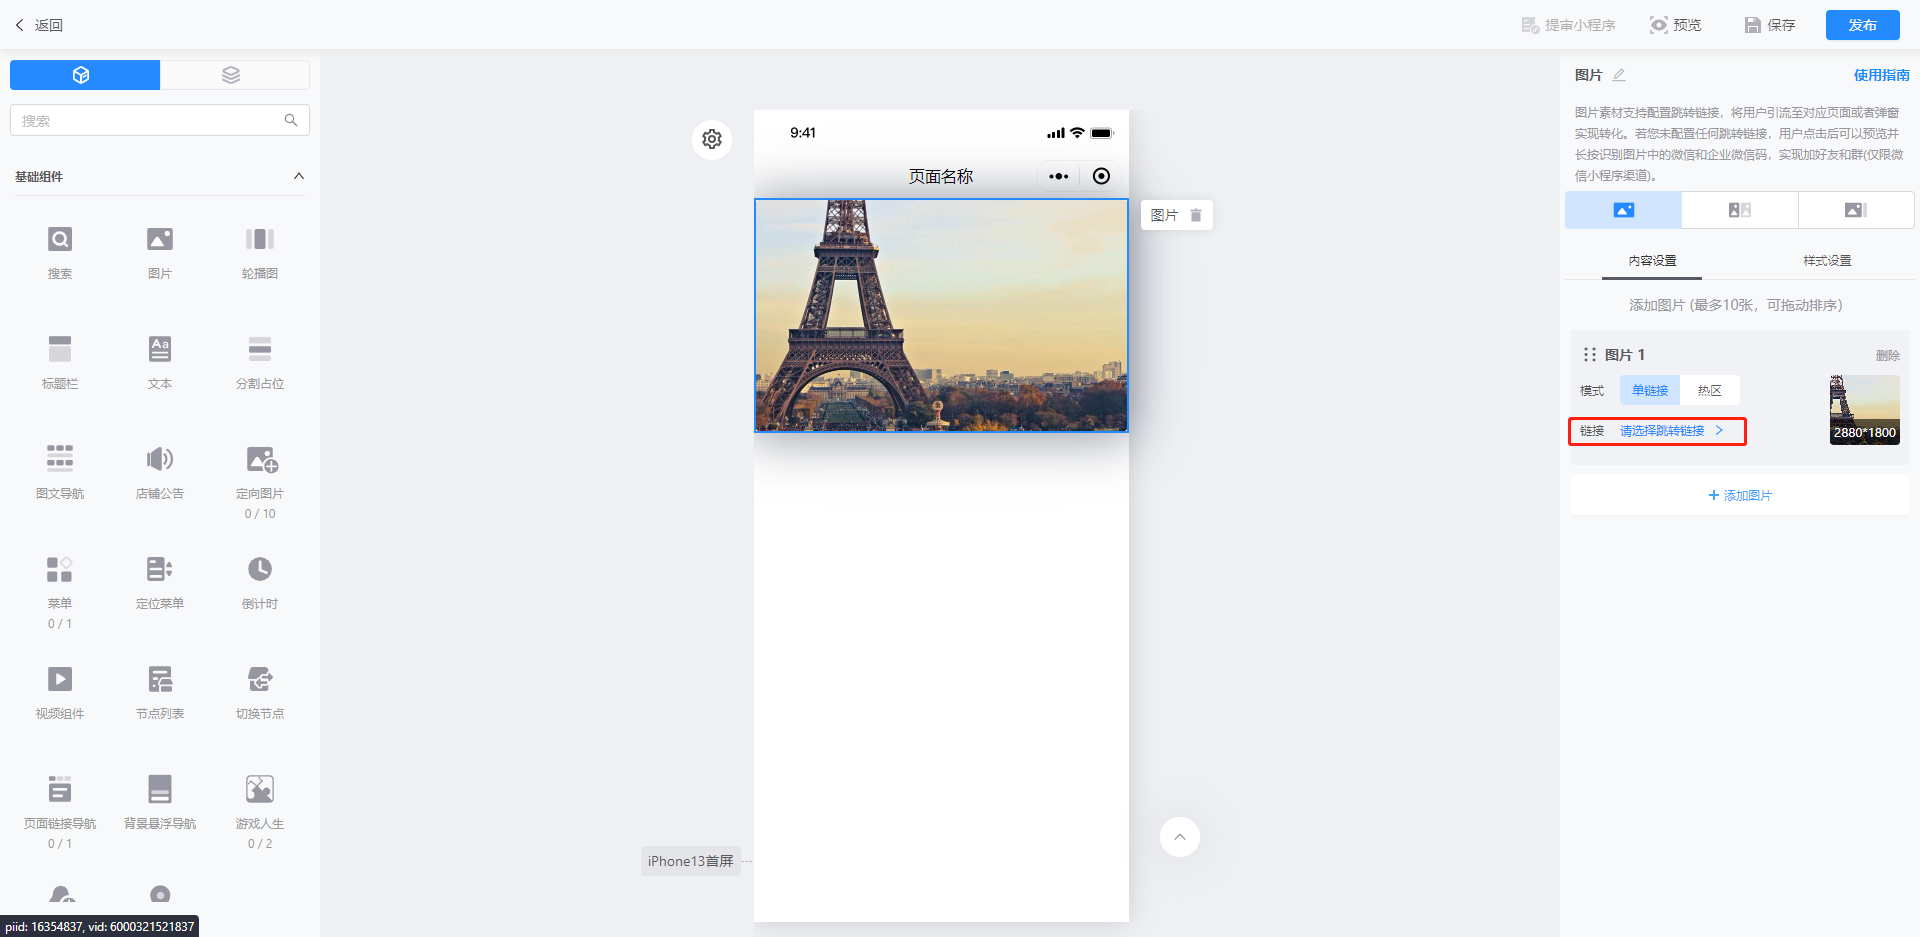
Task: Select the 搜索 search component icon
Action: (x=60, y=239)
